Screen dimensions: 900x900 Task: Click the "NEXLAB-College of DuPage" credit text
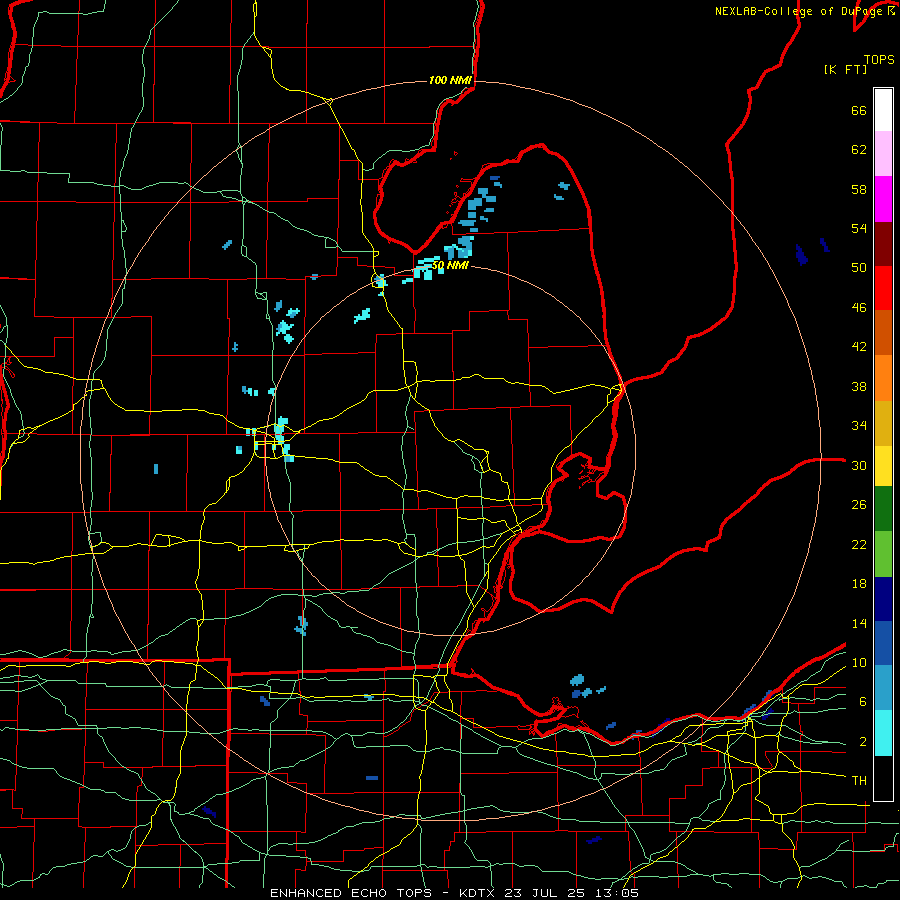[797, 11]
